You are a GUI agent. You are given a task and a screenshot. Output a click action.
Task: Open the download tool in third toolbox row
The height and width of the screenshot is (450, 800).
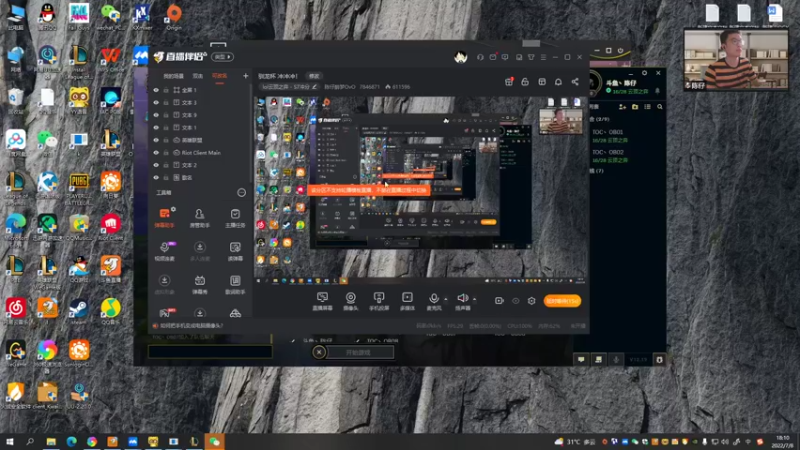pos(164,285)
